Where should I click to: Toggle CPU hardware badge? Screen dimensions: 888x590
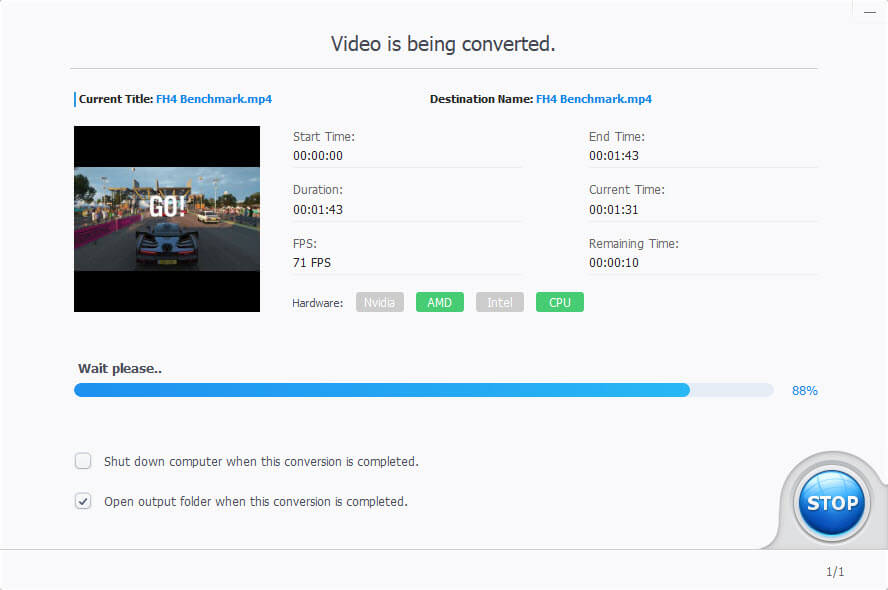(560, 302)
